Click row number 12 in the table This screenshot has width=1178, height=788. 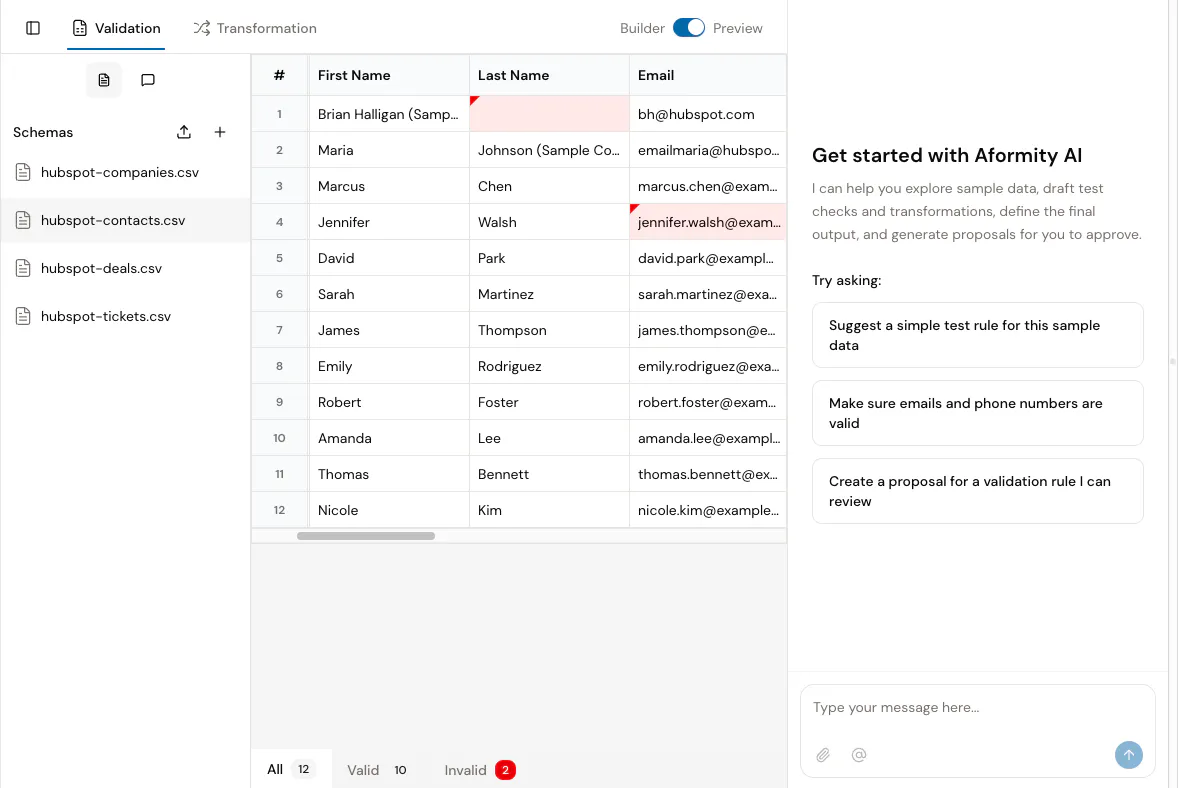coord(279,511)
